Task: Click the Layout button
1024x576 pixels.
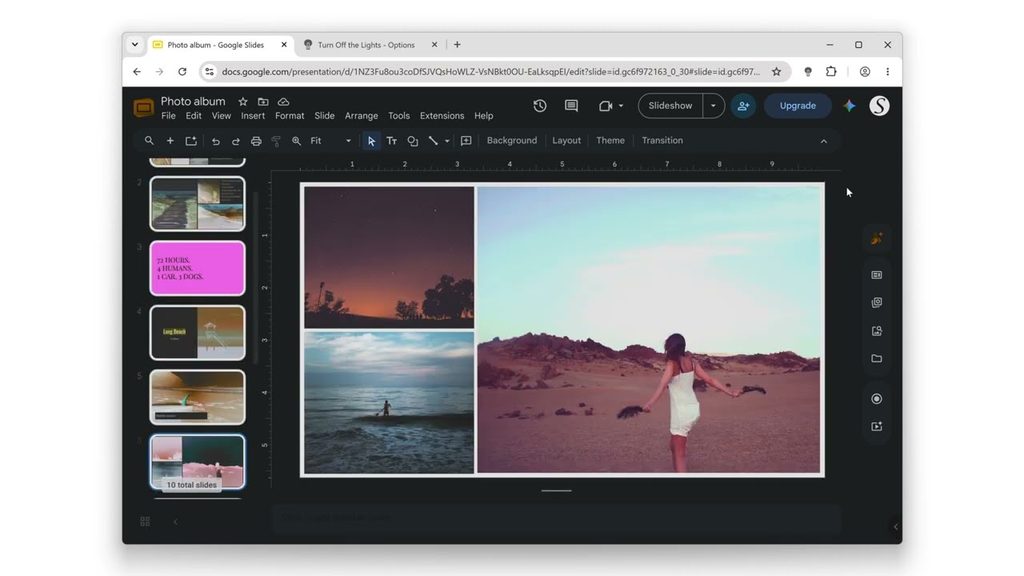Action: coord(566,140)
